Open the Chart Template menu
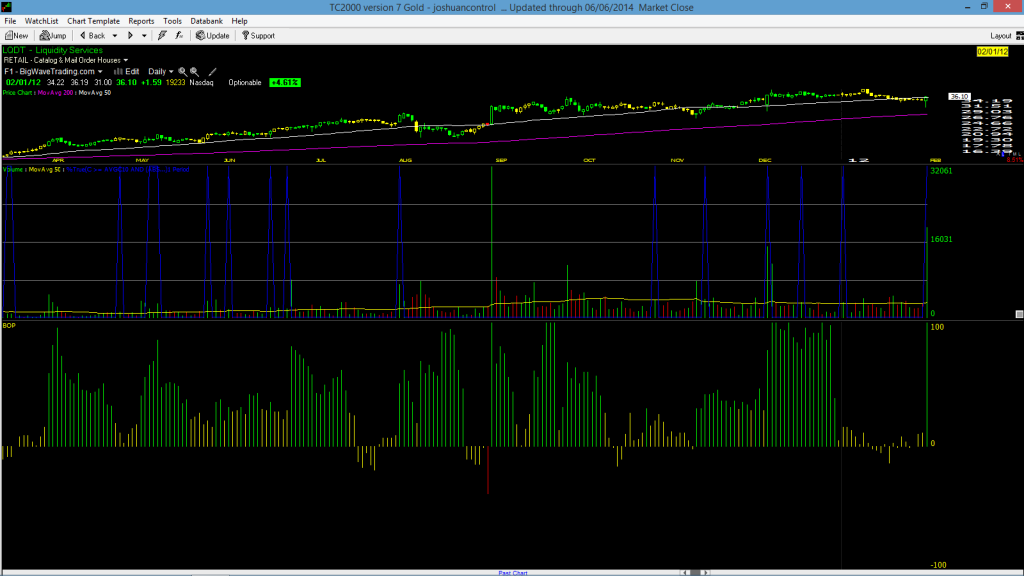Viewport: 1024px width, 576px height. (93, 21)
